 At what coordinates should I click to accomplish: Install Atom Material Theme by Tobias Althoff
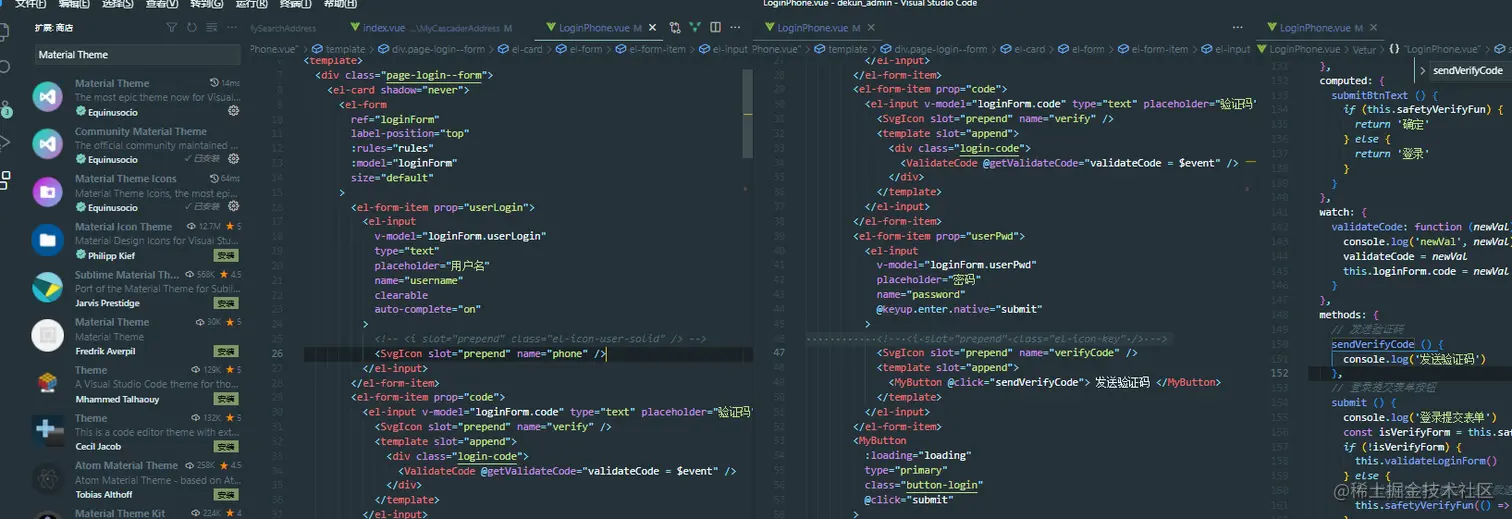[x=226, y=495]
